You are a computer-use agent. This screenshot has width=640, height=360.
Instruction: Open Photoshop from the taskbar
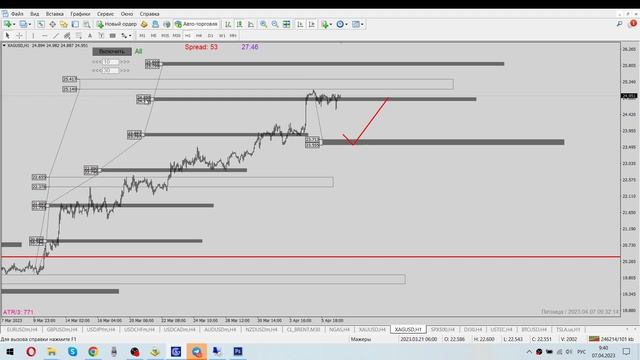click(238, 351)
